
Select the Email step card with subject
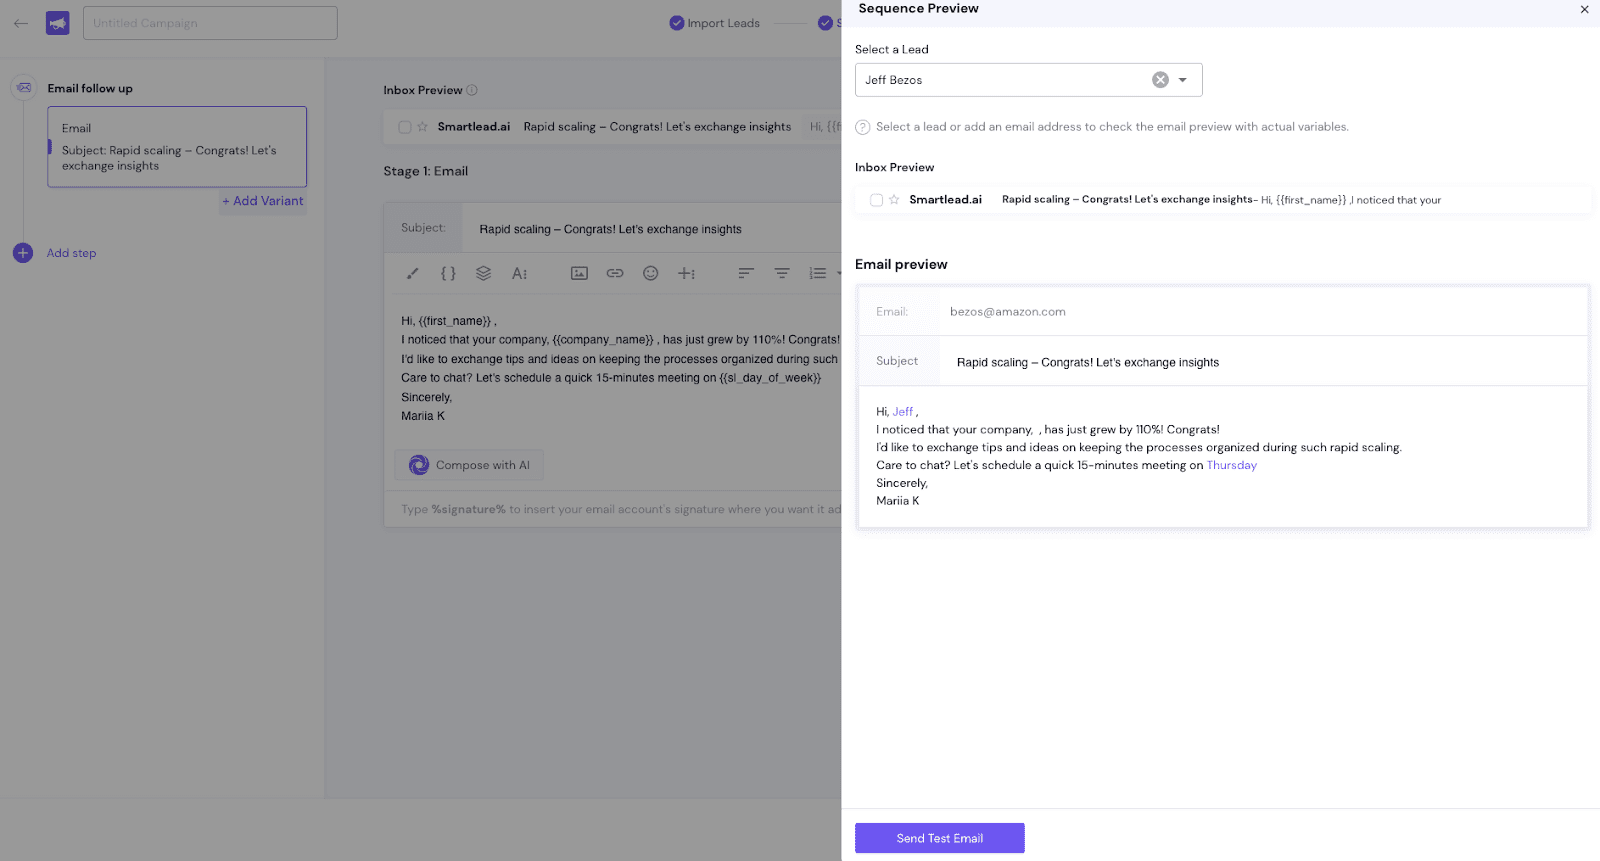click(177, 147)
